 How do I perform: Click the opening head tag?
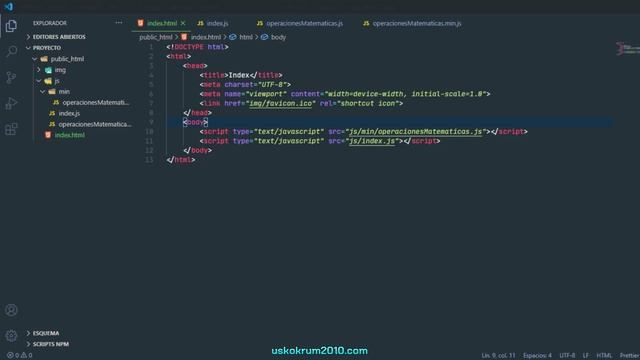click(195, 66)
